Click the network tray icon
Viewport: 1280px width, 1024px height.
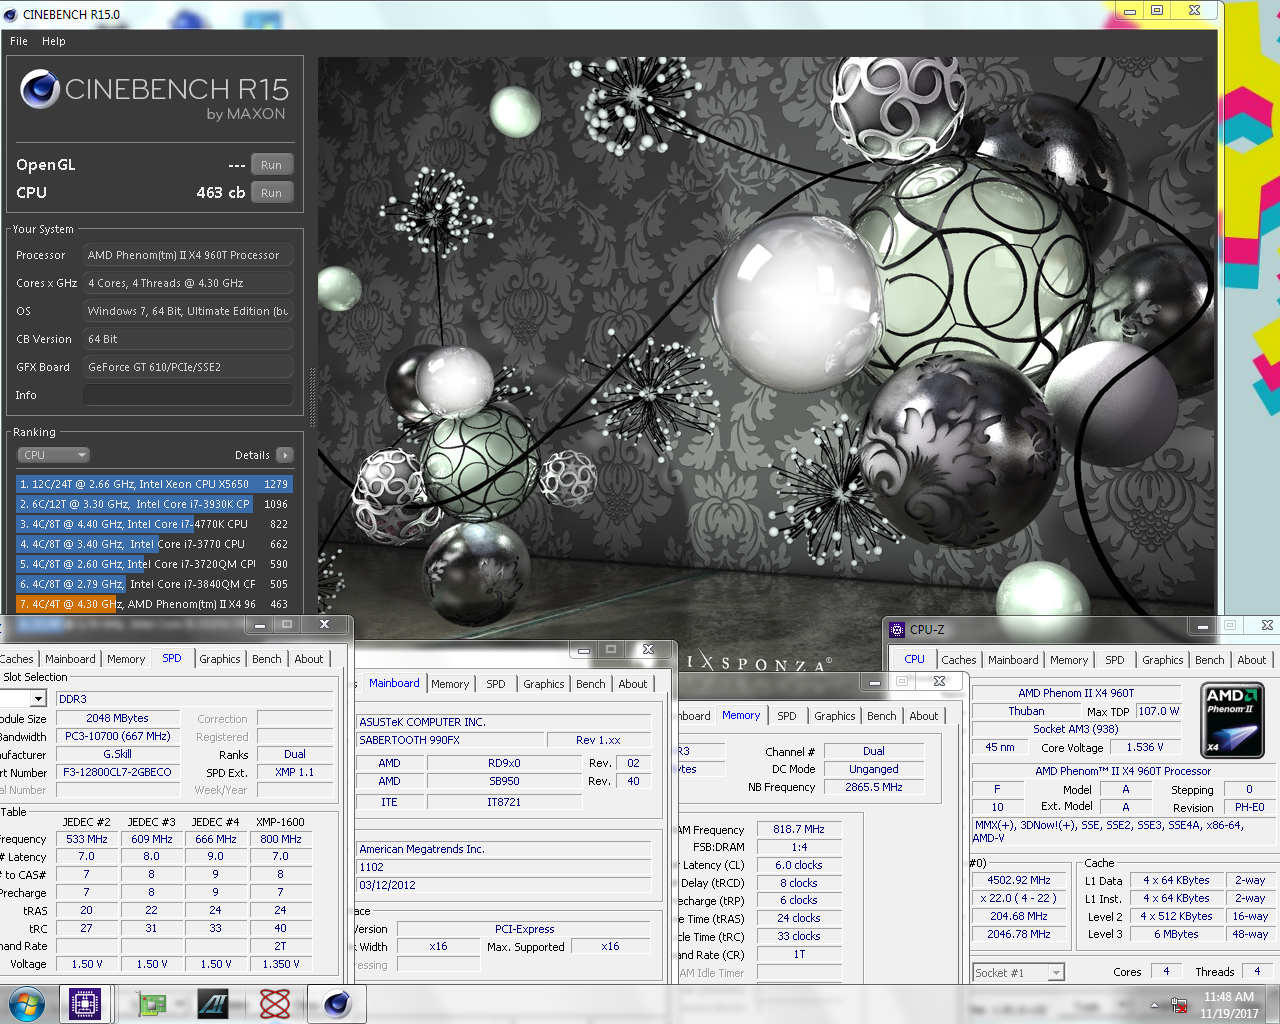[1179, 1005]
